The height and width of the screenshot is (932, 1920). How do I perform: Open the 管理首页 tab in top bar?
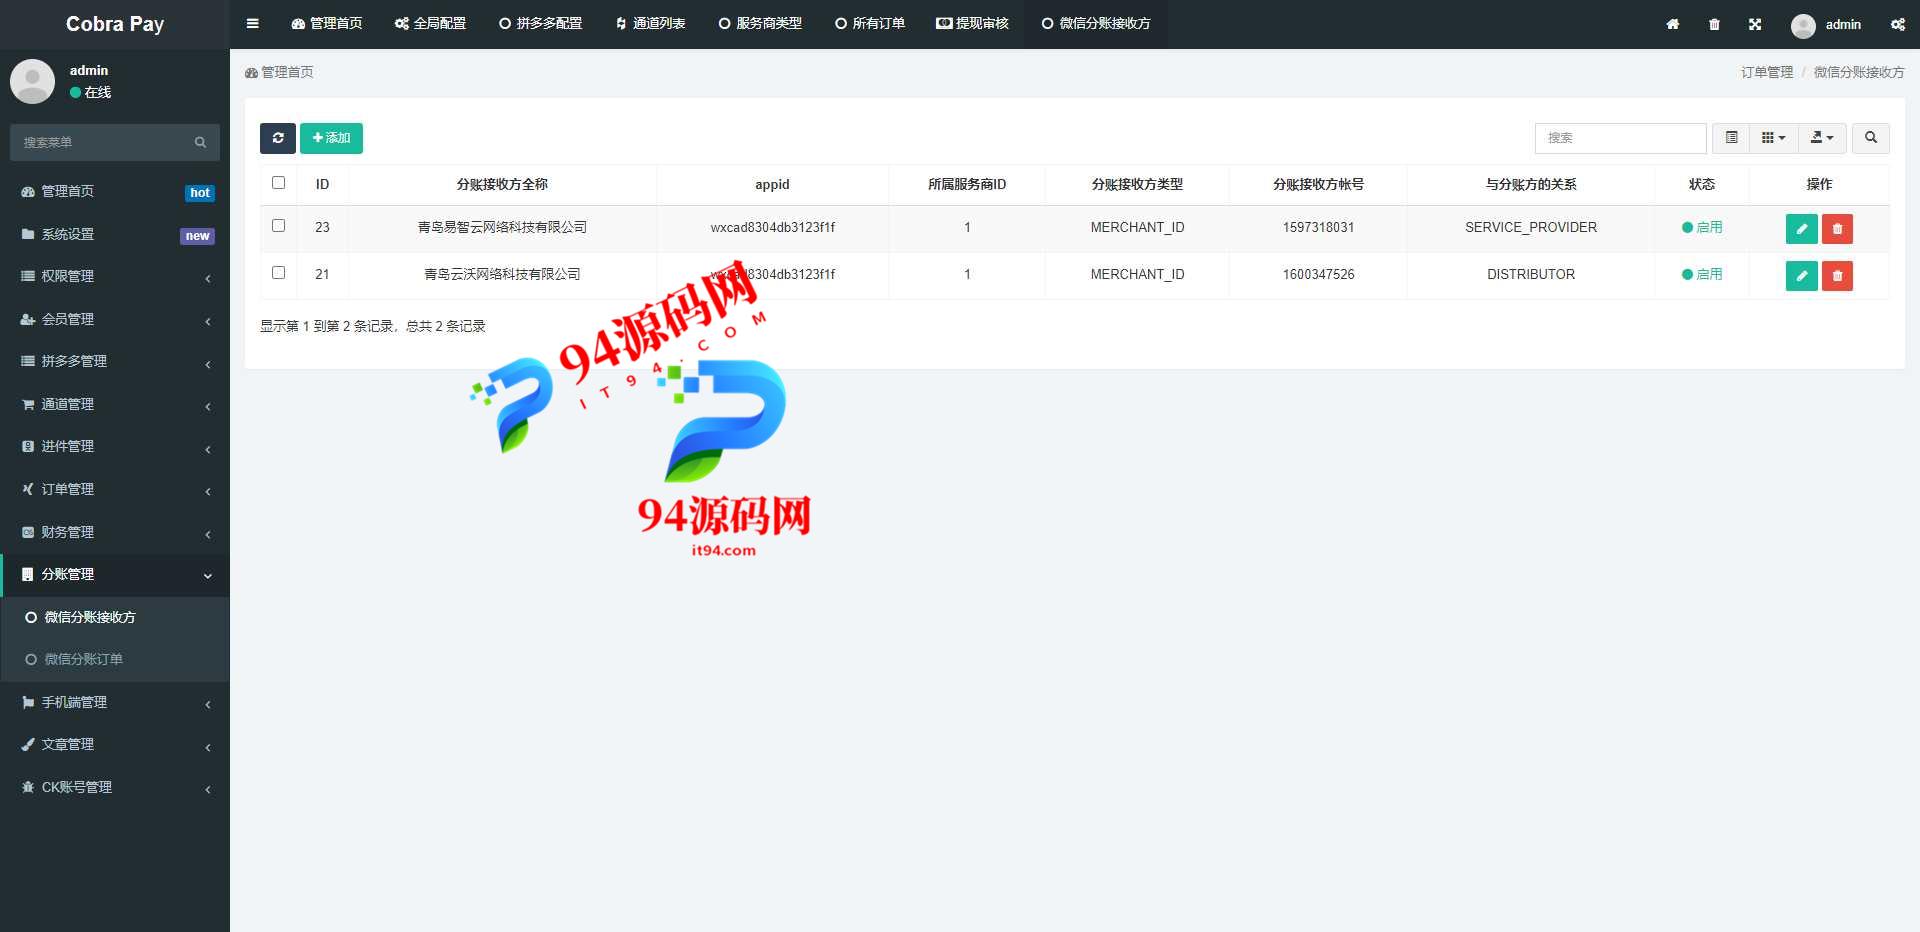[327, 24]
